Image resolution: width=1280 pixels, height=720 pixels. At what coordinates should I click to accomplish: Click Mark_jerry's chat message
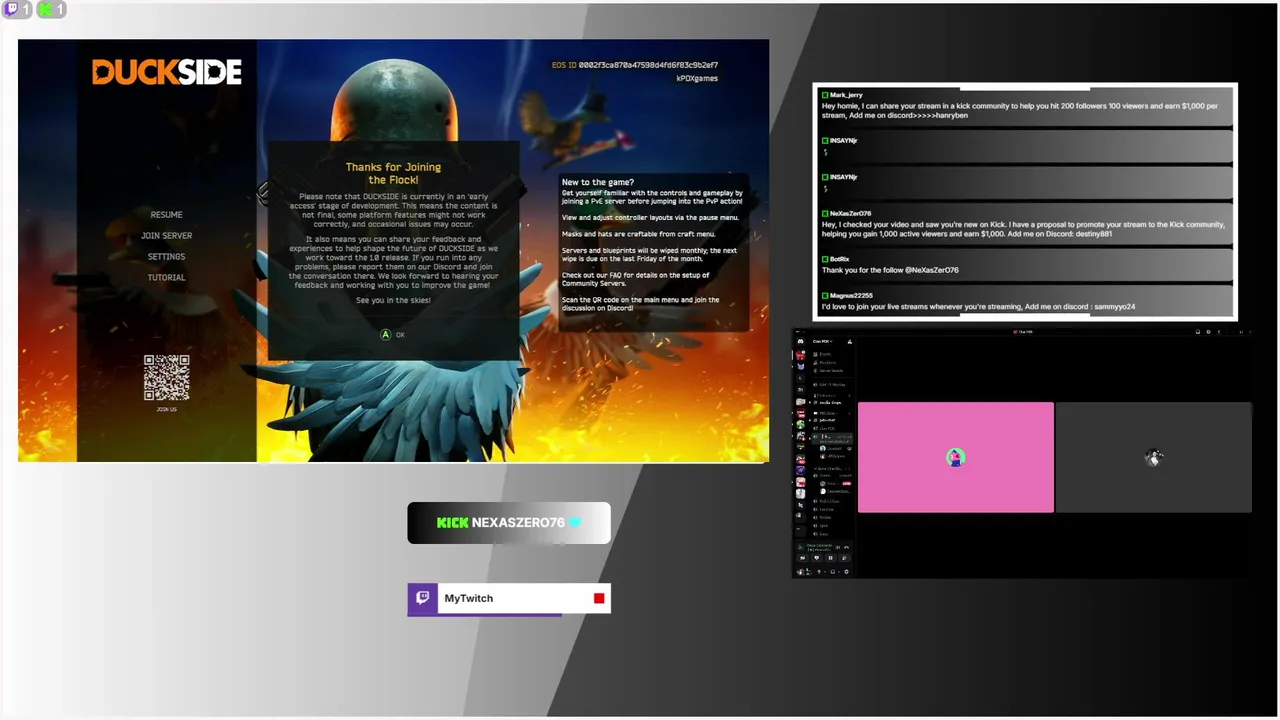pyautogui.click(x=1025, y=105)
